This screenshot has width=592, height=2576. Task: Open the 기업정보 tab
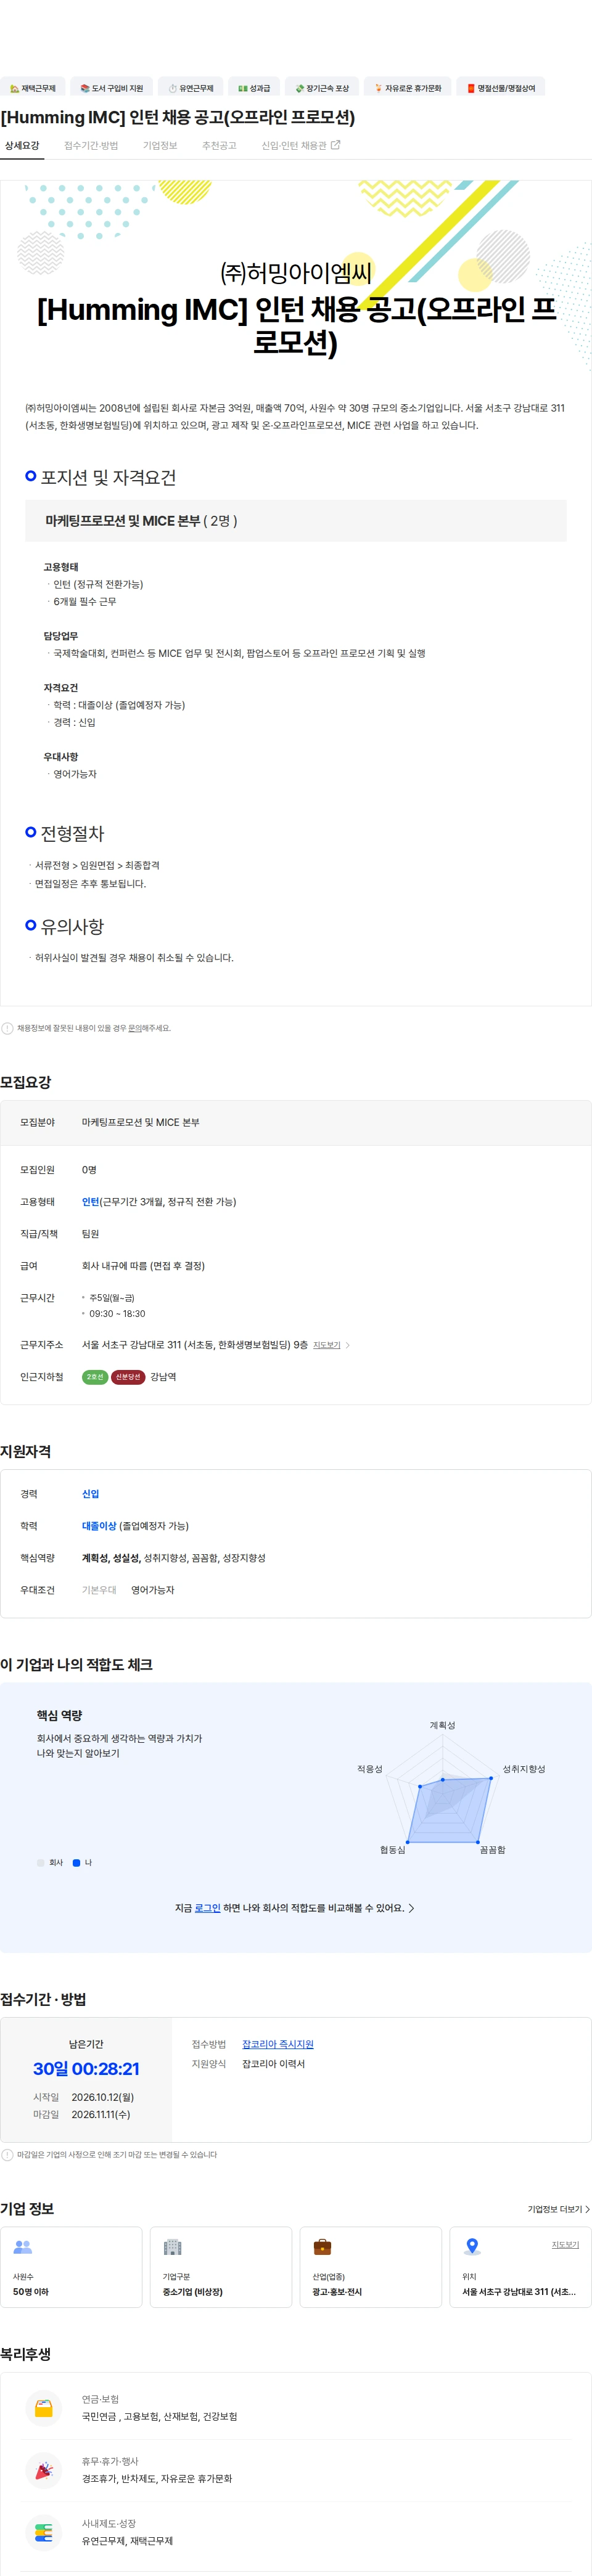(x=160, y=145)
